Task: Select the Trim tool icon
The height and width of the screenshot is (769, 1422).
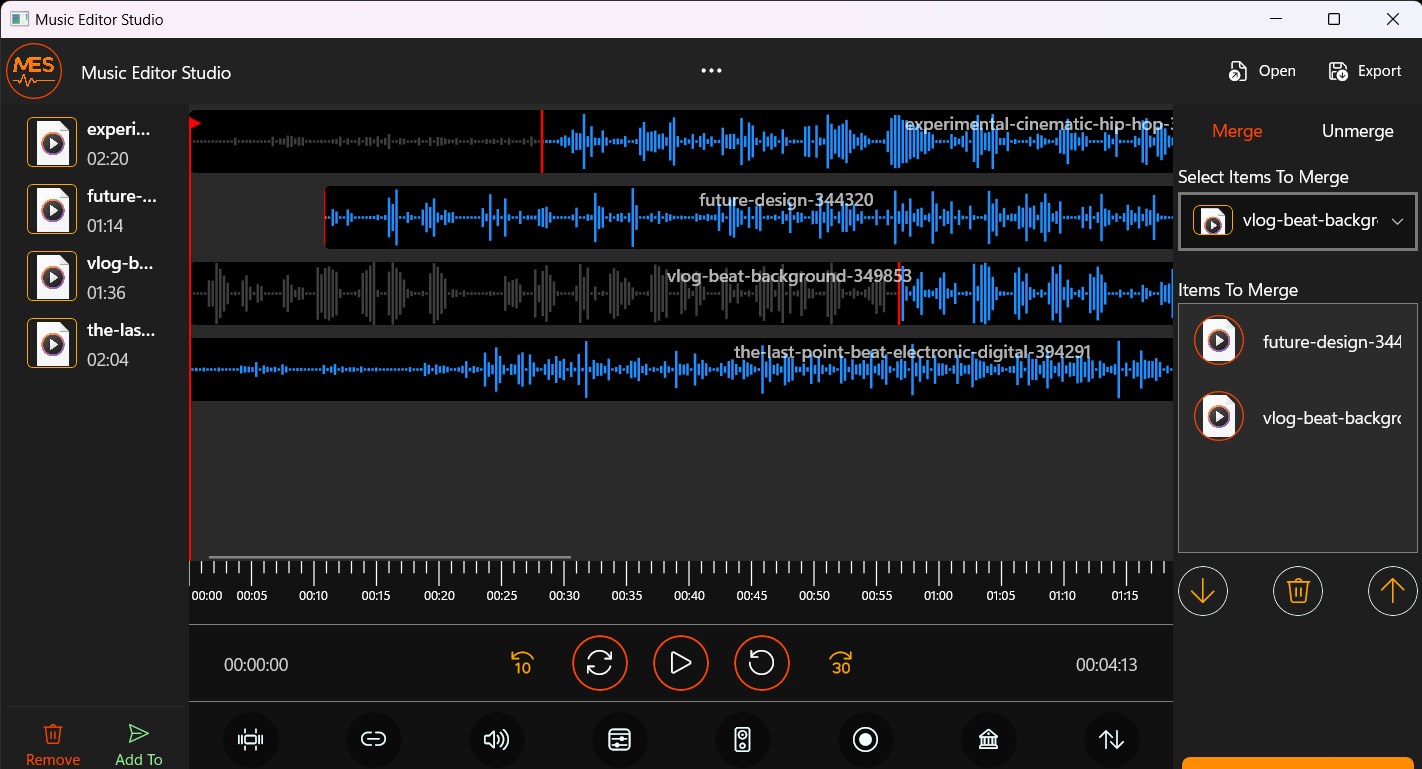Action: click(251, 740)
